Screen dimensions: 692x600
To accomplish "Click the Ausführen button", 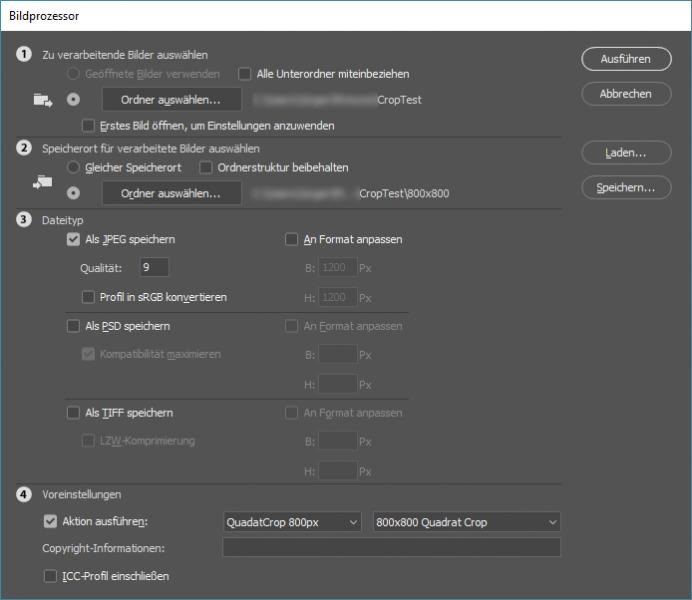I will pos(626,59).
